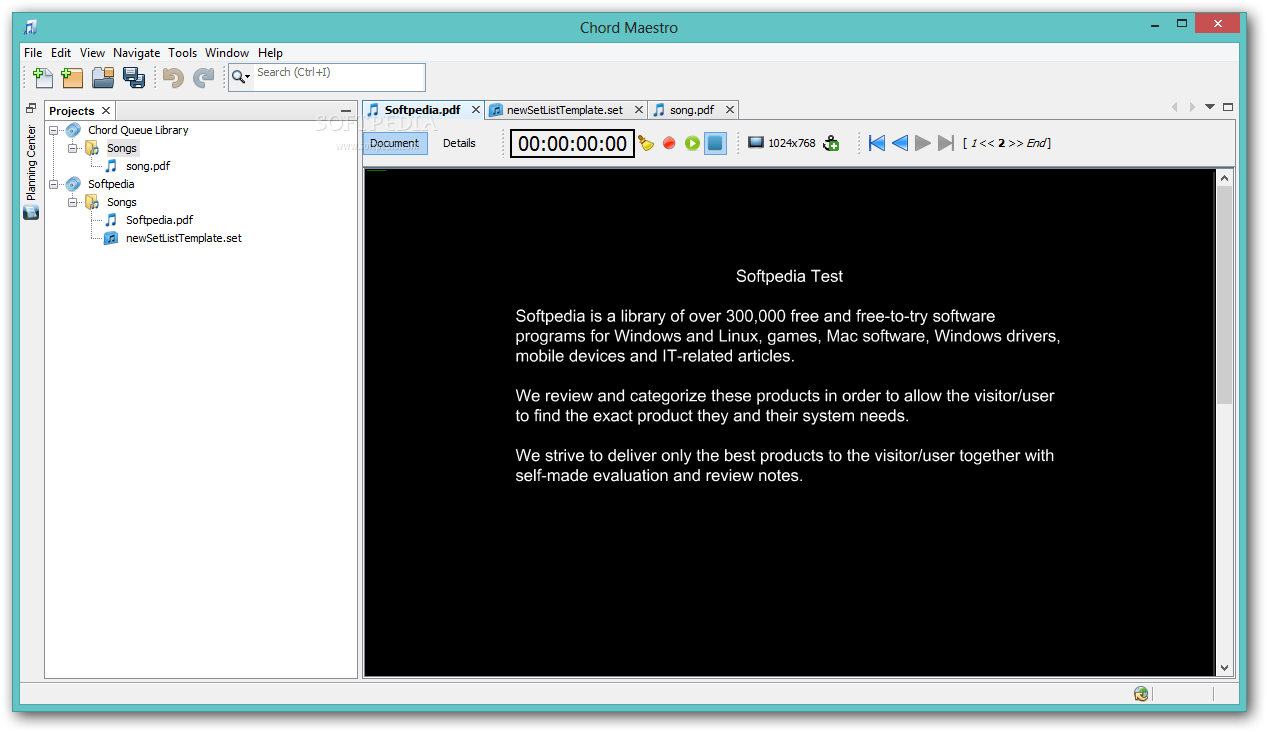This screenshot has height=732, width=1267.
Task: Open the Window menu
Action: pos(227,53)
